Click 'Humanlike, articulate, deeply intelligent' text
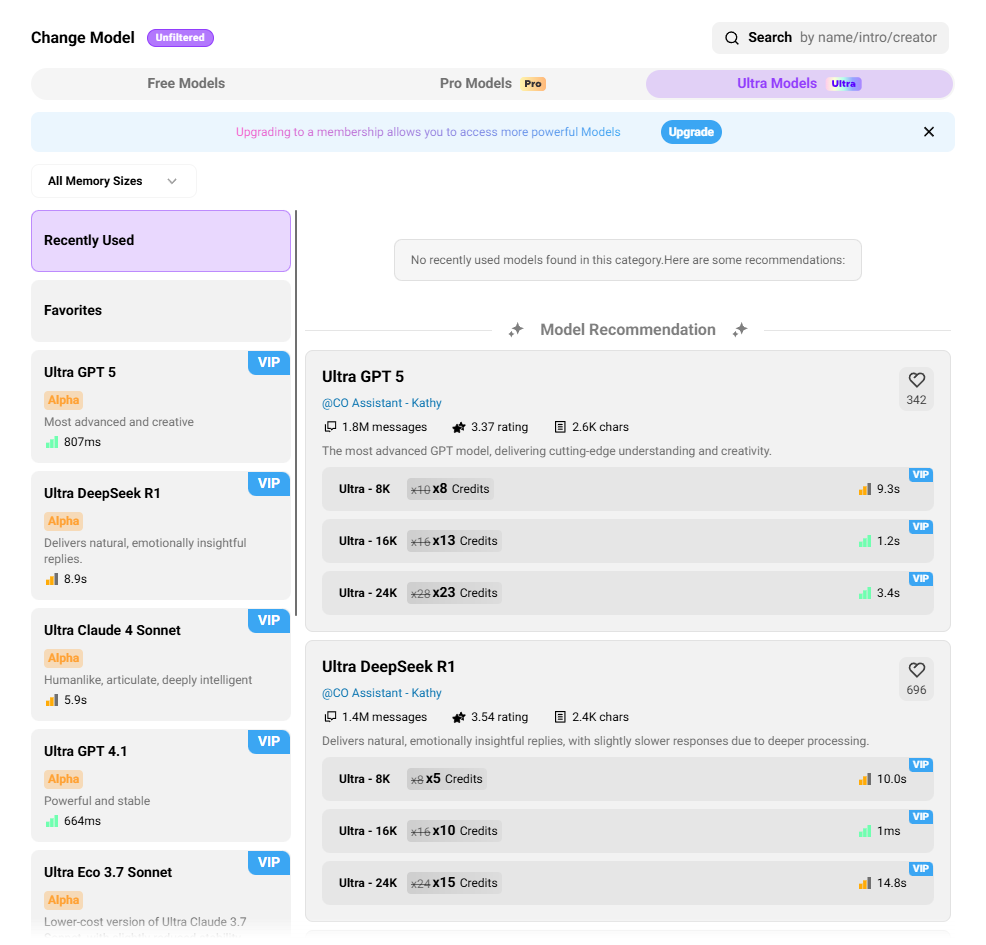Image resolution: width=986 pixels, height=945 pixels. click(x=148, y=680)
